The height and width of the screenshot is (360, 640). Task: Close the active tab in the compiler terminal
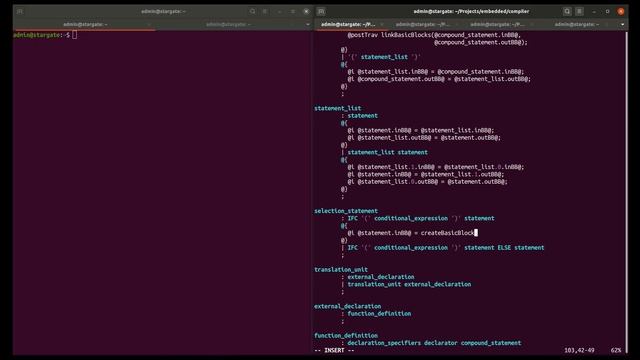tap(382, 24)
